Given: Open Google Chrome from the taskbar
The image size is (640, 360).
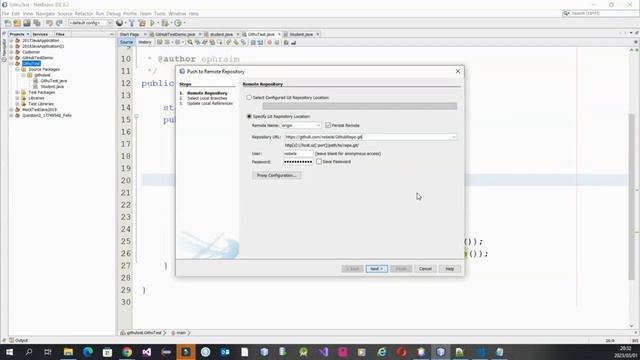Looking at the screenshot, I should point(127,352).
